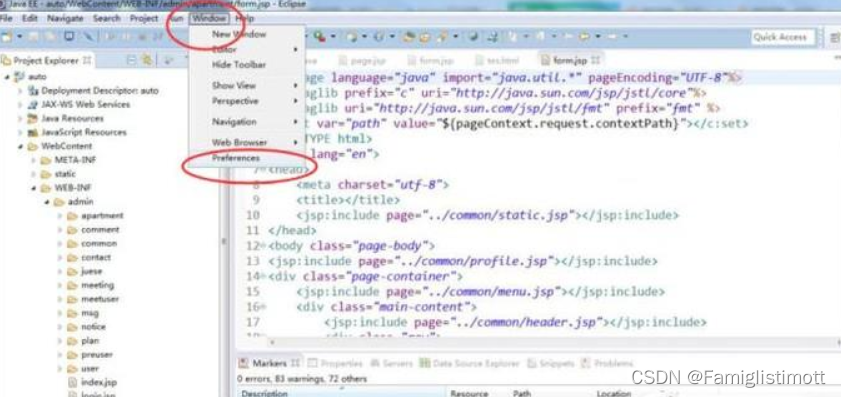Select the preuser folder
The height and width of the screenshot is (397, 841).
click(97, 355)
